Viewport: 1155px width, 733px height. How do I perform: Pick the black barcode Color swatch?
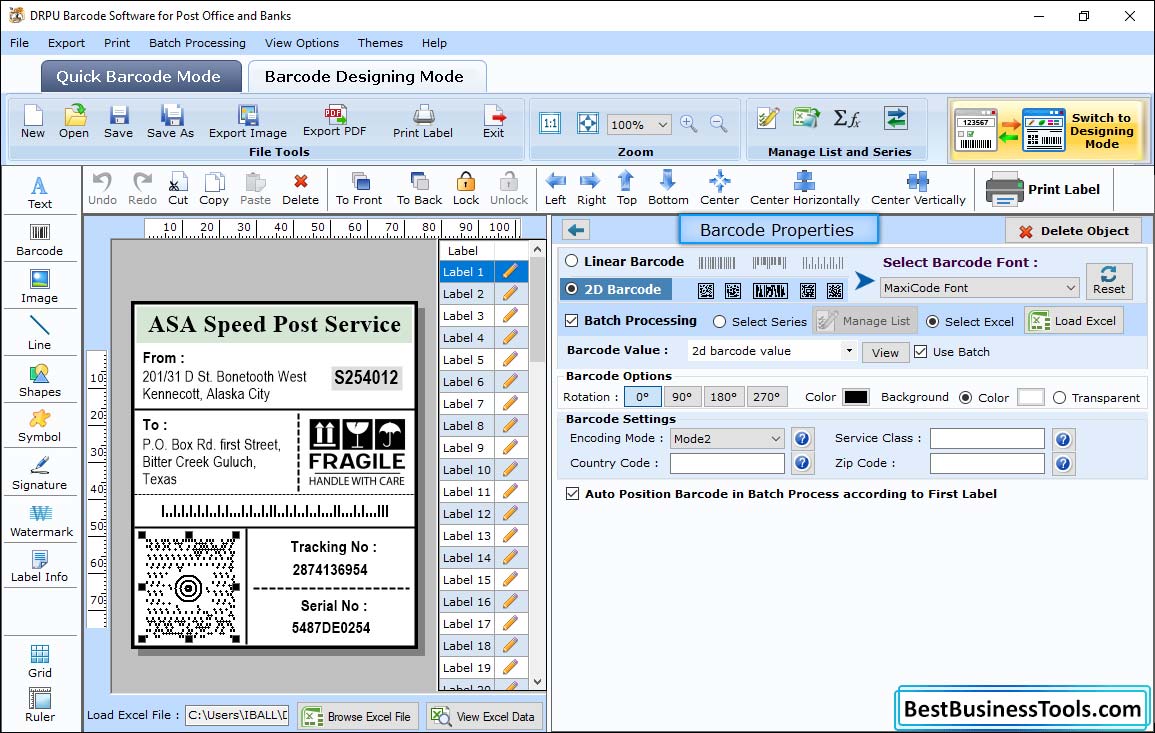855,397
